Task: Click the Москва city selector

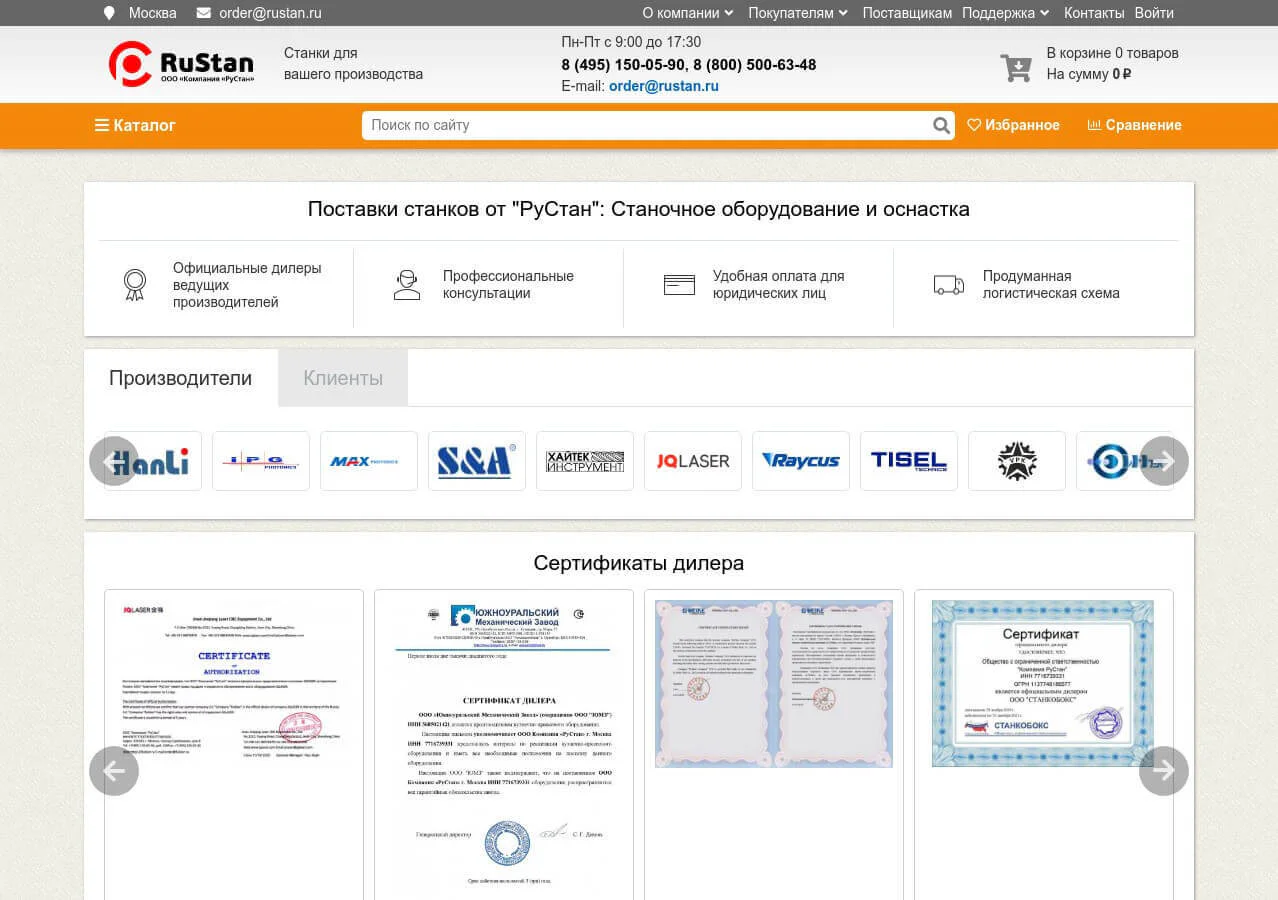Action: 152,13
